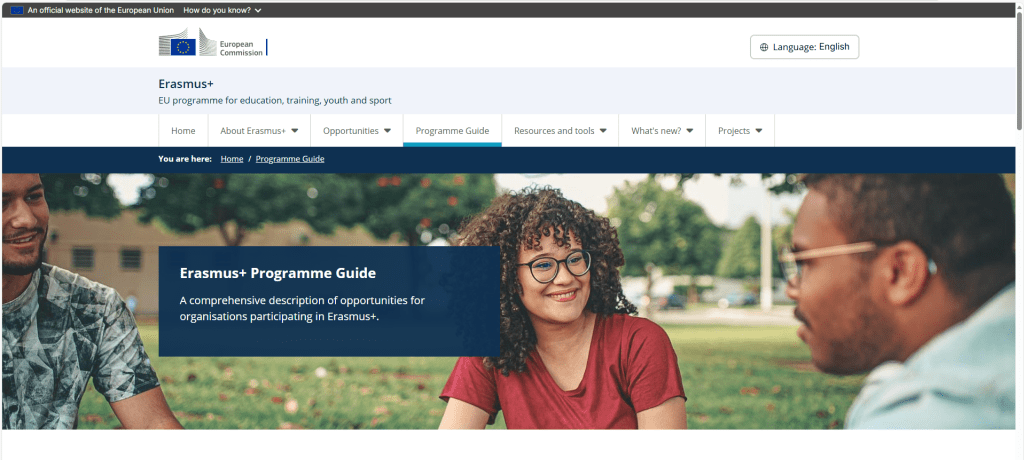Expand the Projects menu arrow

click(x=758, y=131)
